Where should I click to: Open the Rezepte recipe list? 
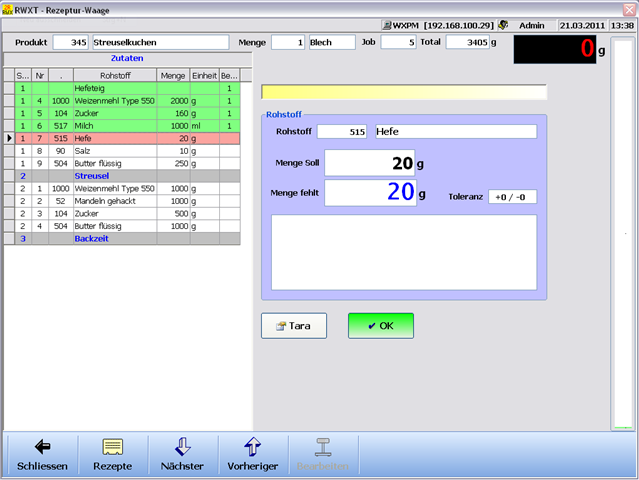coord(112,455)
